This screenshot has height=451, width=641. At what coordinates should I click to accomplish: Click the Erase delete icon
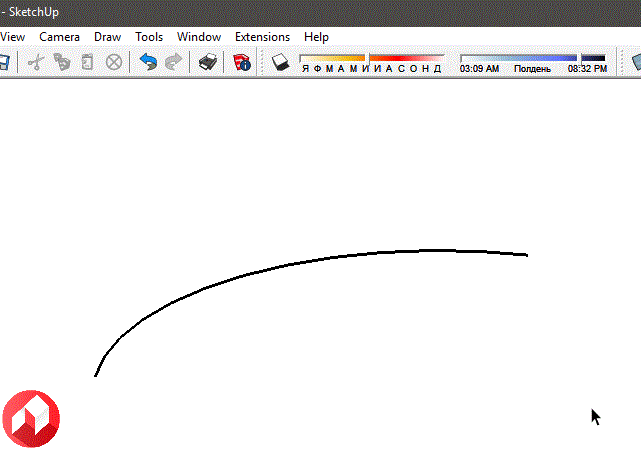(x=114, y=62)
